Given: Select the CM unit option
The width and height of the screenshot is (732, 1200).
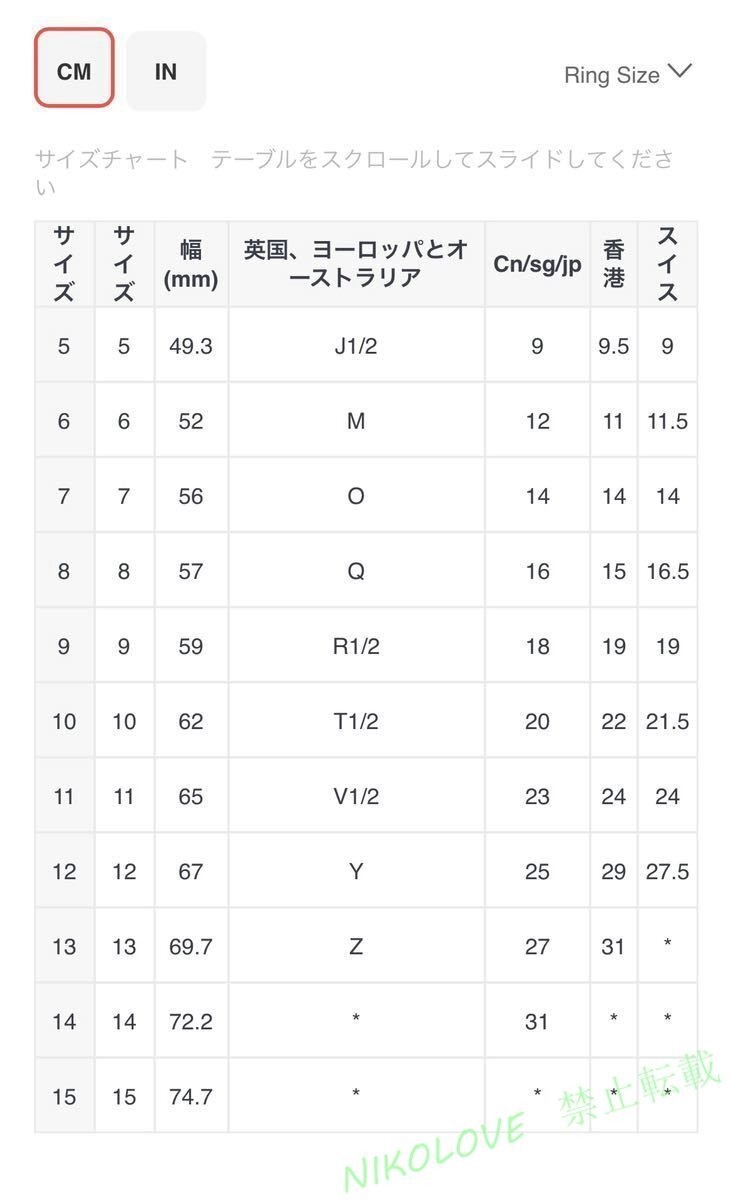Looking at the screenshot, I should coord(74,71).
